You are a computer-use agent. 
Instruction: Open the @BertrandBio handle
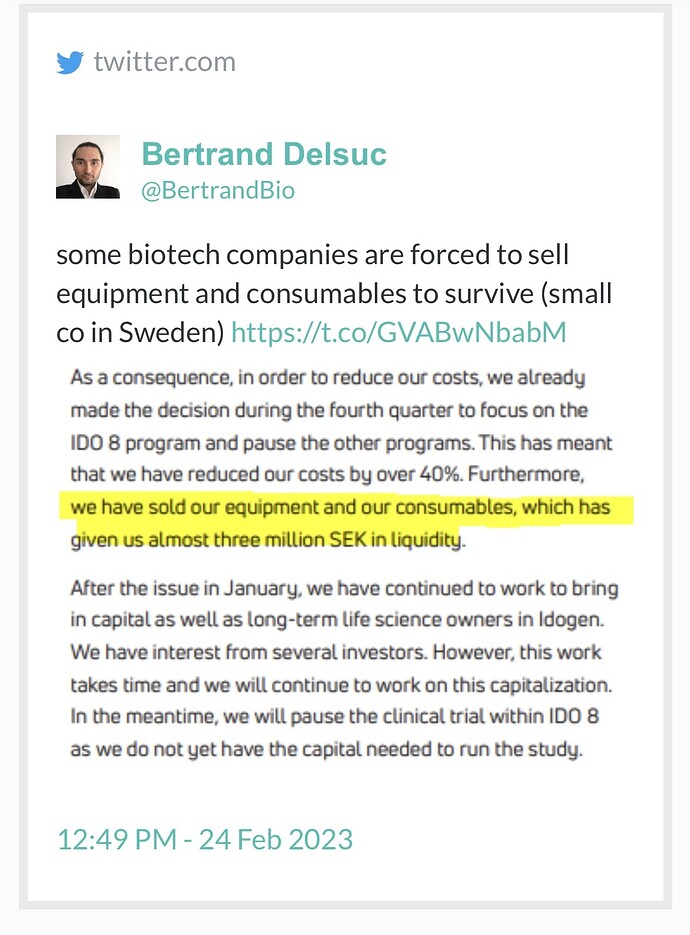click(x=218, y=190)
